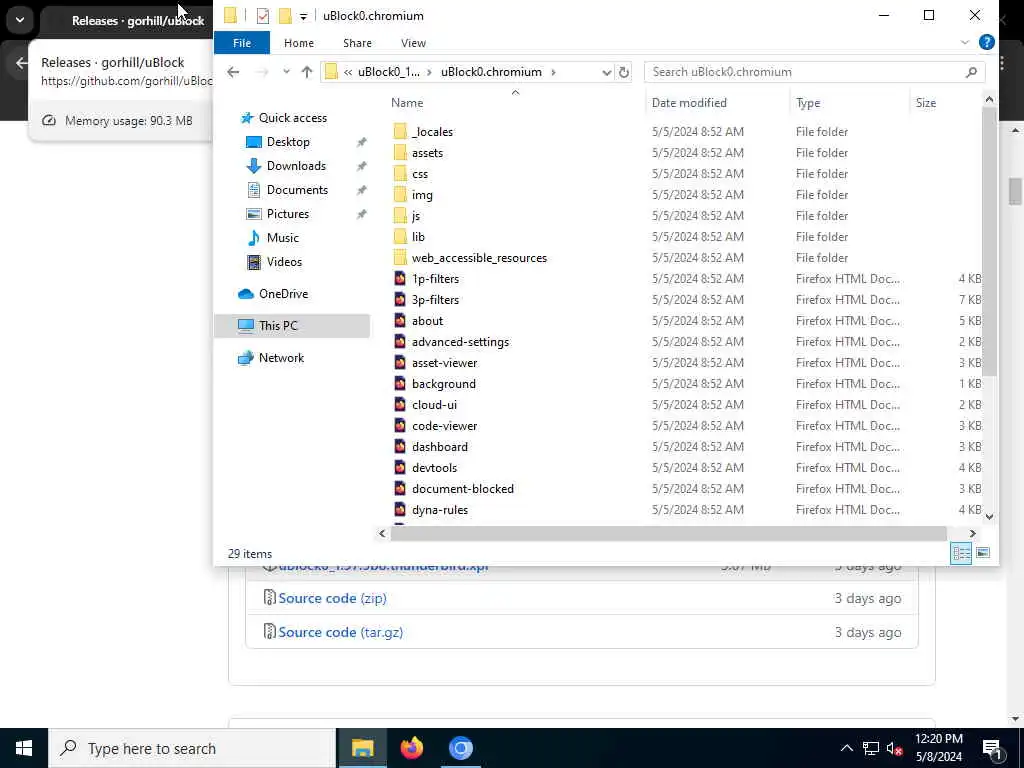Screen dimensions: 1024x768
Task: Sort by the Name column header
Action: tap(407, 103)
